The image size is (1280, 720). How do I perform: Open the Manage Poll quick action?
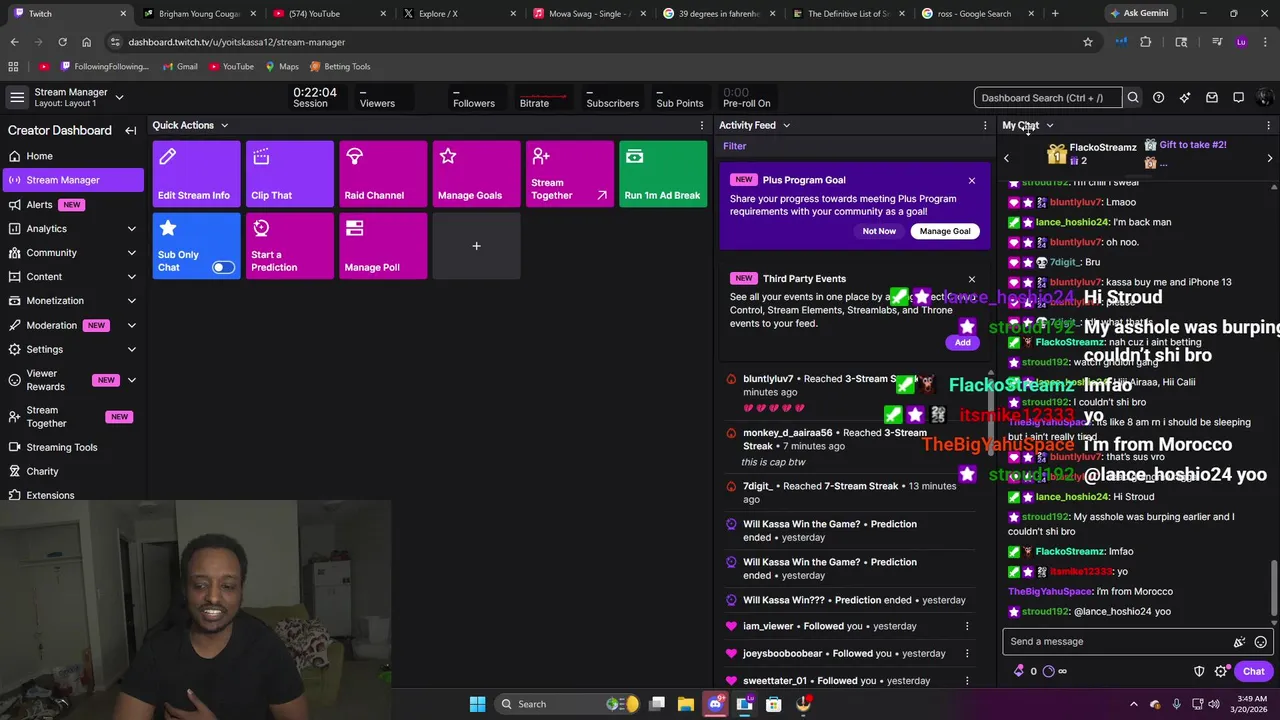point(383,246)
